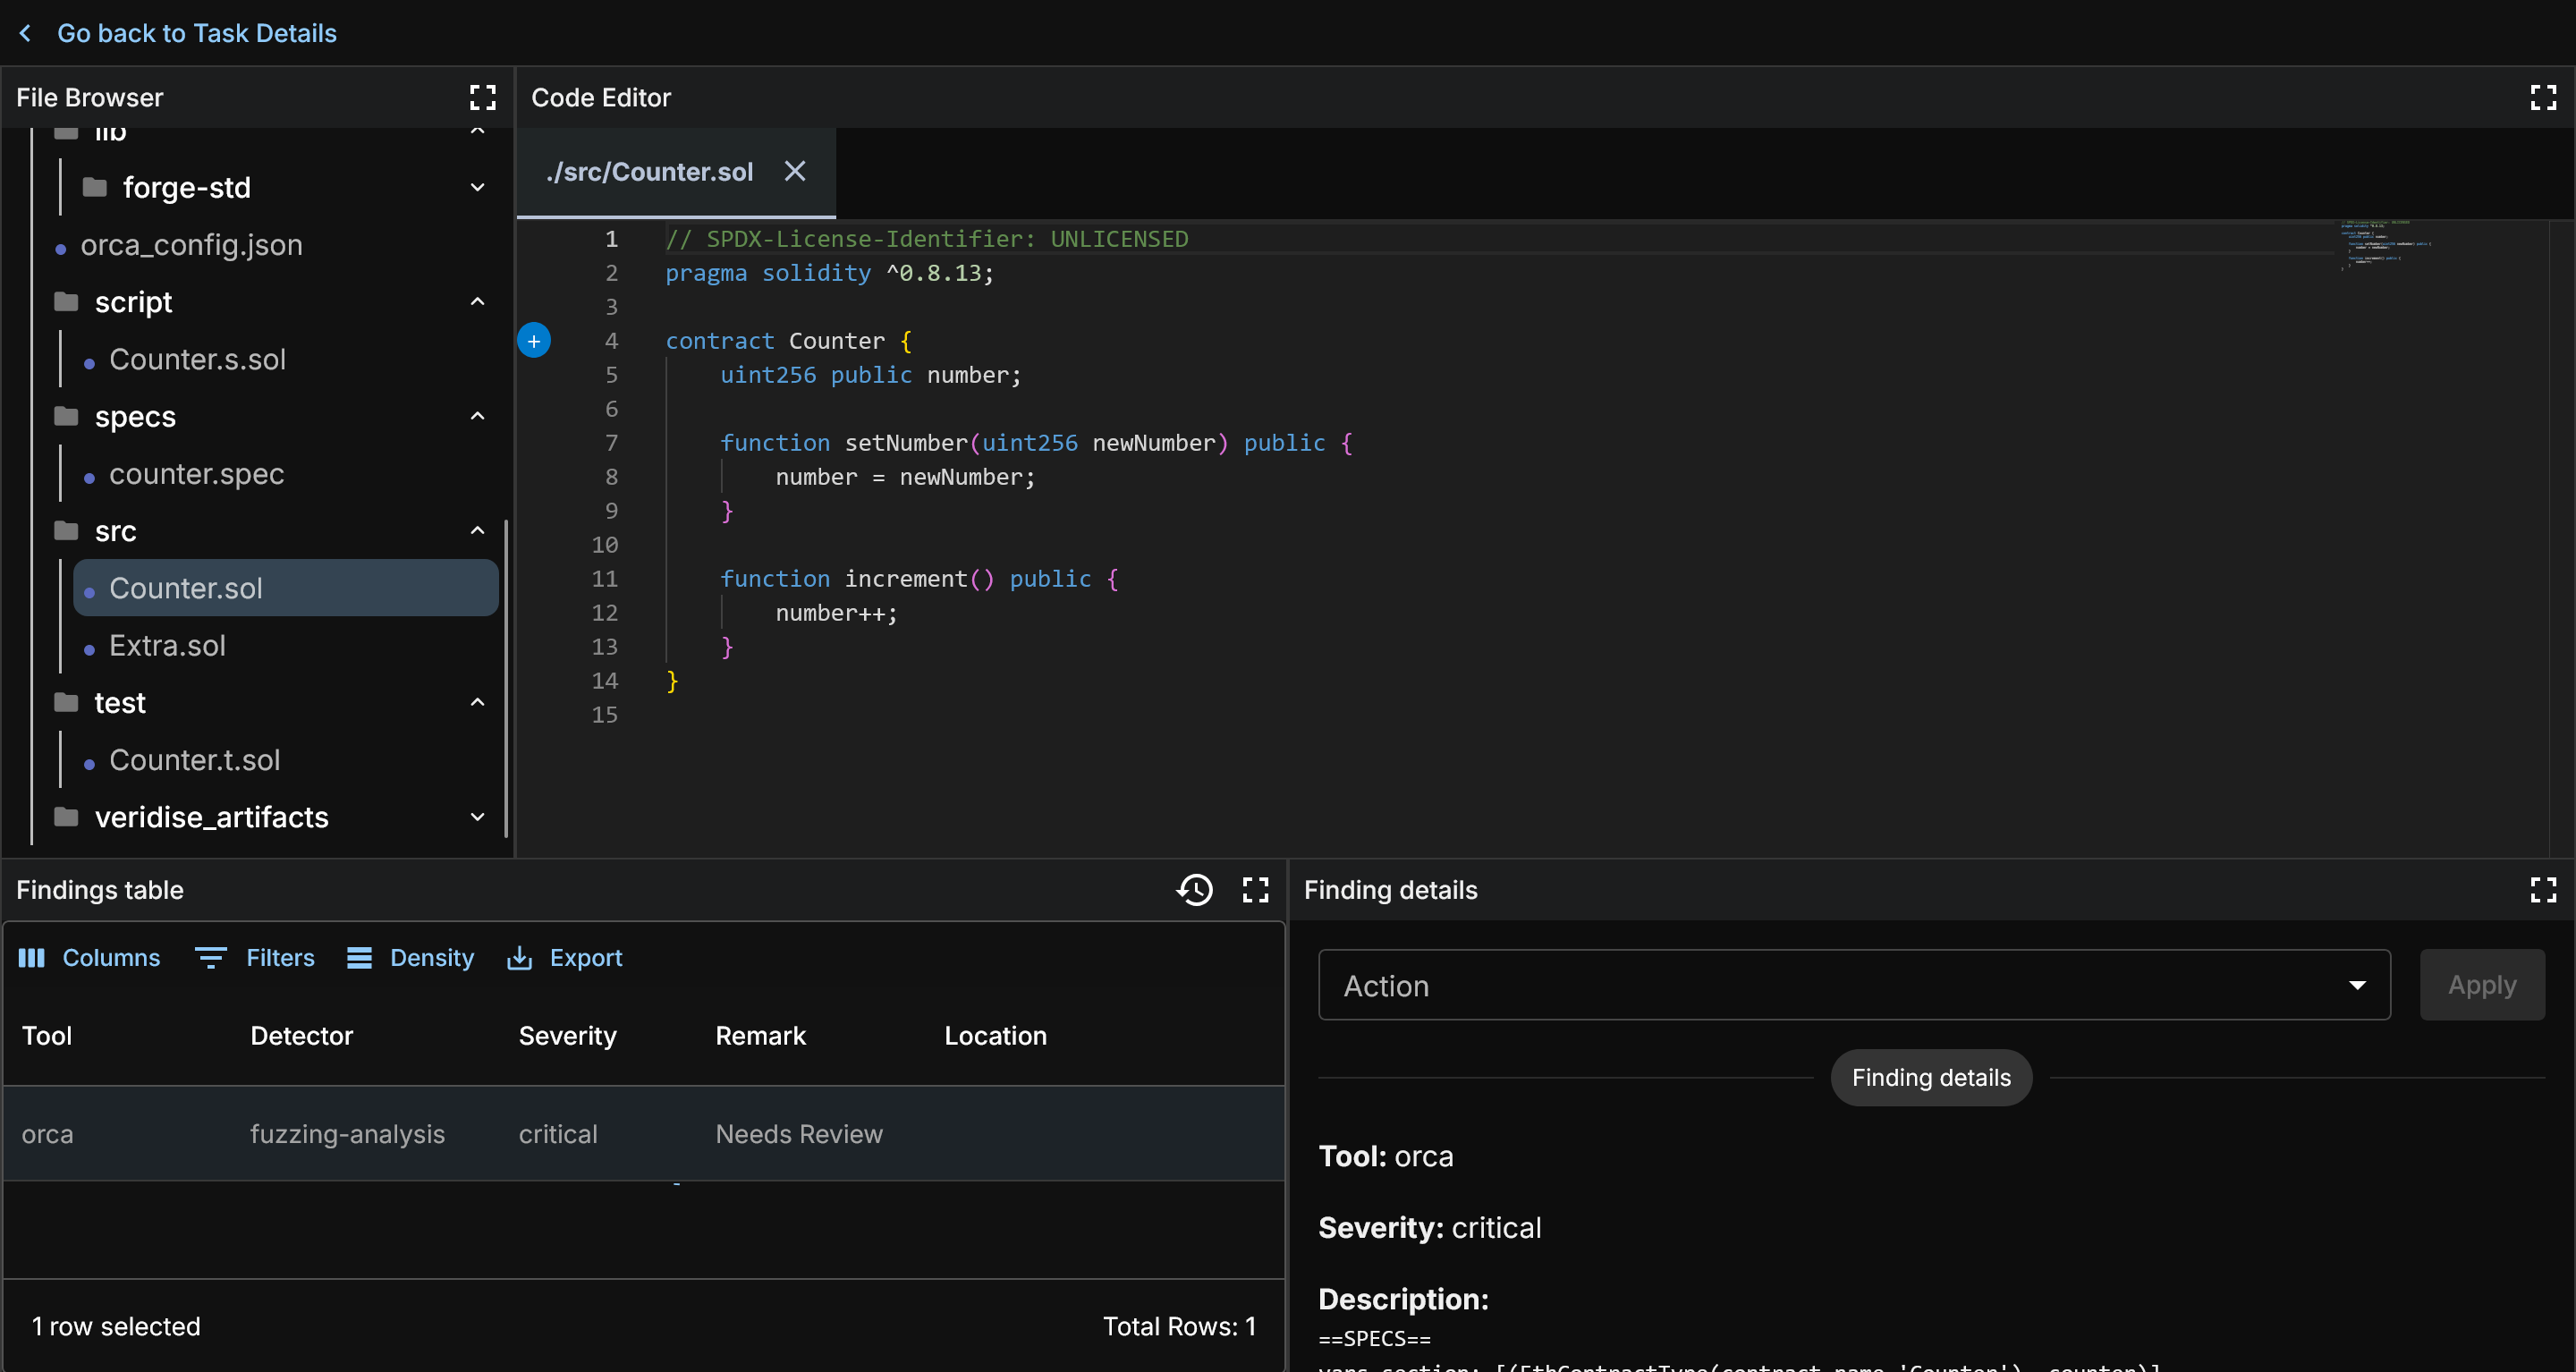Collapse the src folder chevron
The height and width of the screenshot is (1372, 2576).
point(477,531)
